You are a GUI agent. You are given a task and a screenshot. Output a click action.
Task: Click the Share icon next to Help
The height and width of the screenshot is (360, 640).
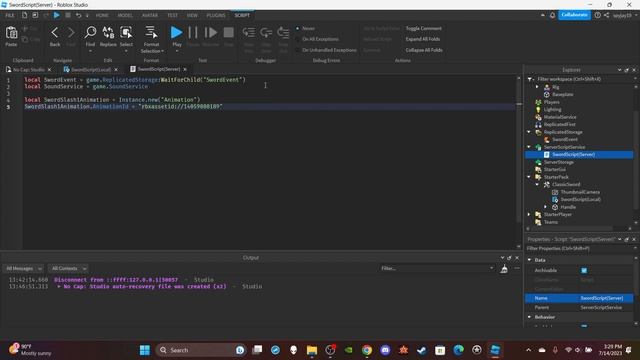point(607,15)
